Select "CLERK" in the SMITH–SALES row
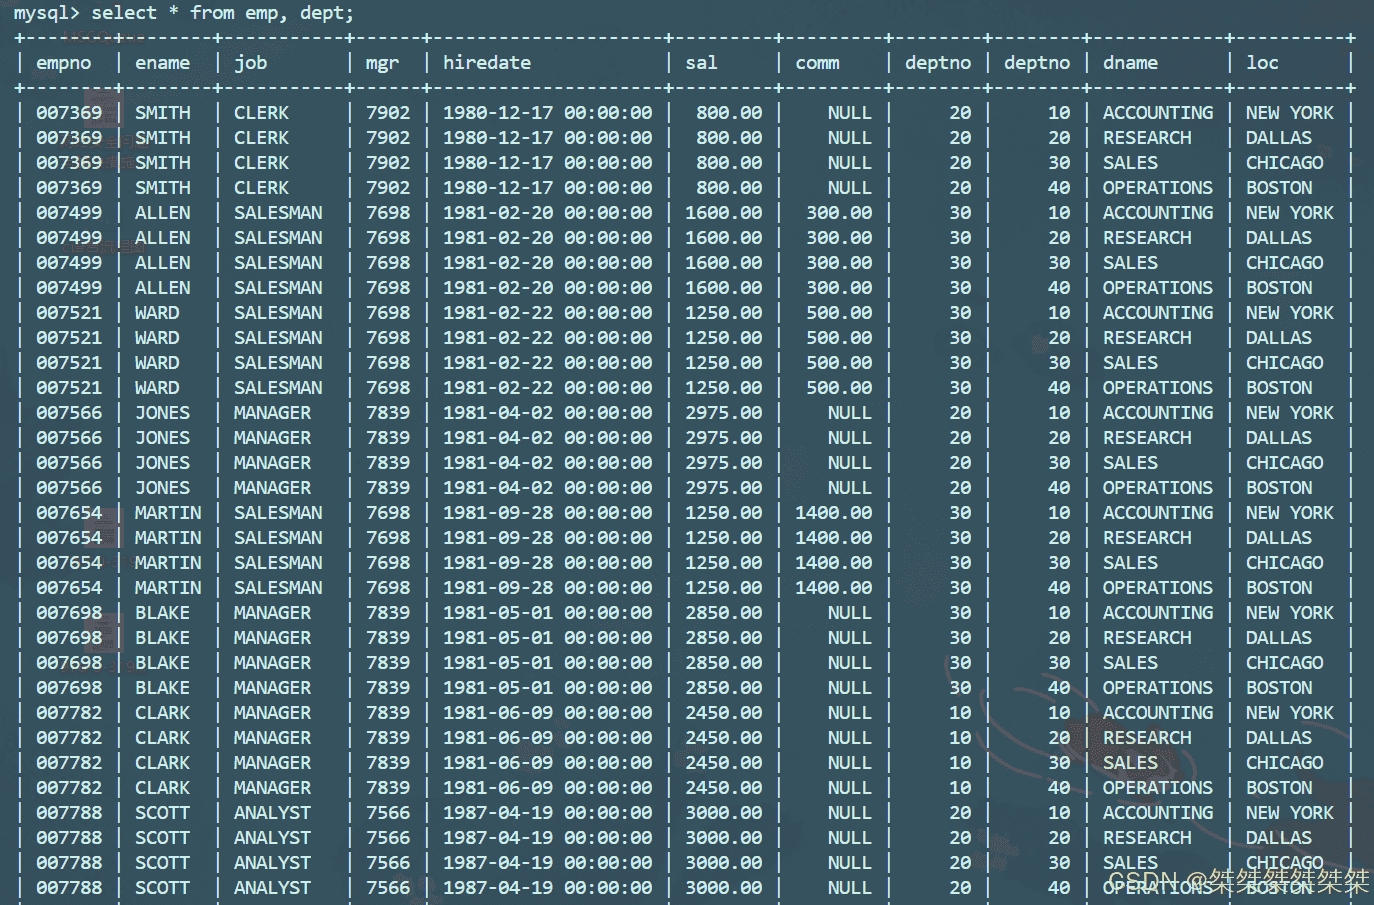The width and height of the screenshot is (1374, 905). click(x=261, y=163)
